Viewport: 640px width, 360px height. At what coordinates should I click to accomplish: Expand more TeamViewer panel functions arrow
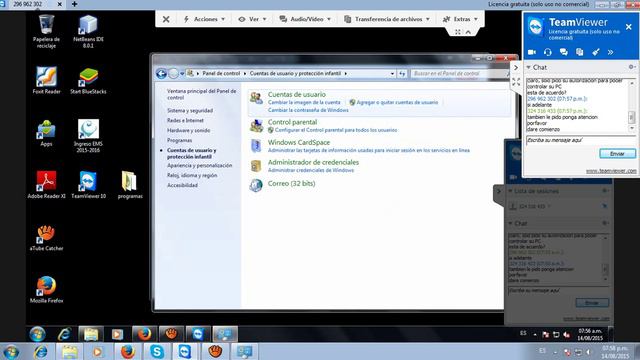pyautogui.click(x=611, y=52)
